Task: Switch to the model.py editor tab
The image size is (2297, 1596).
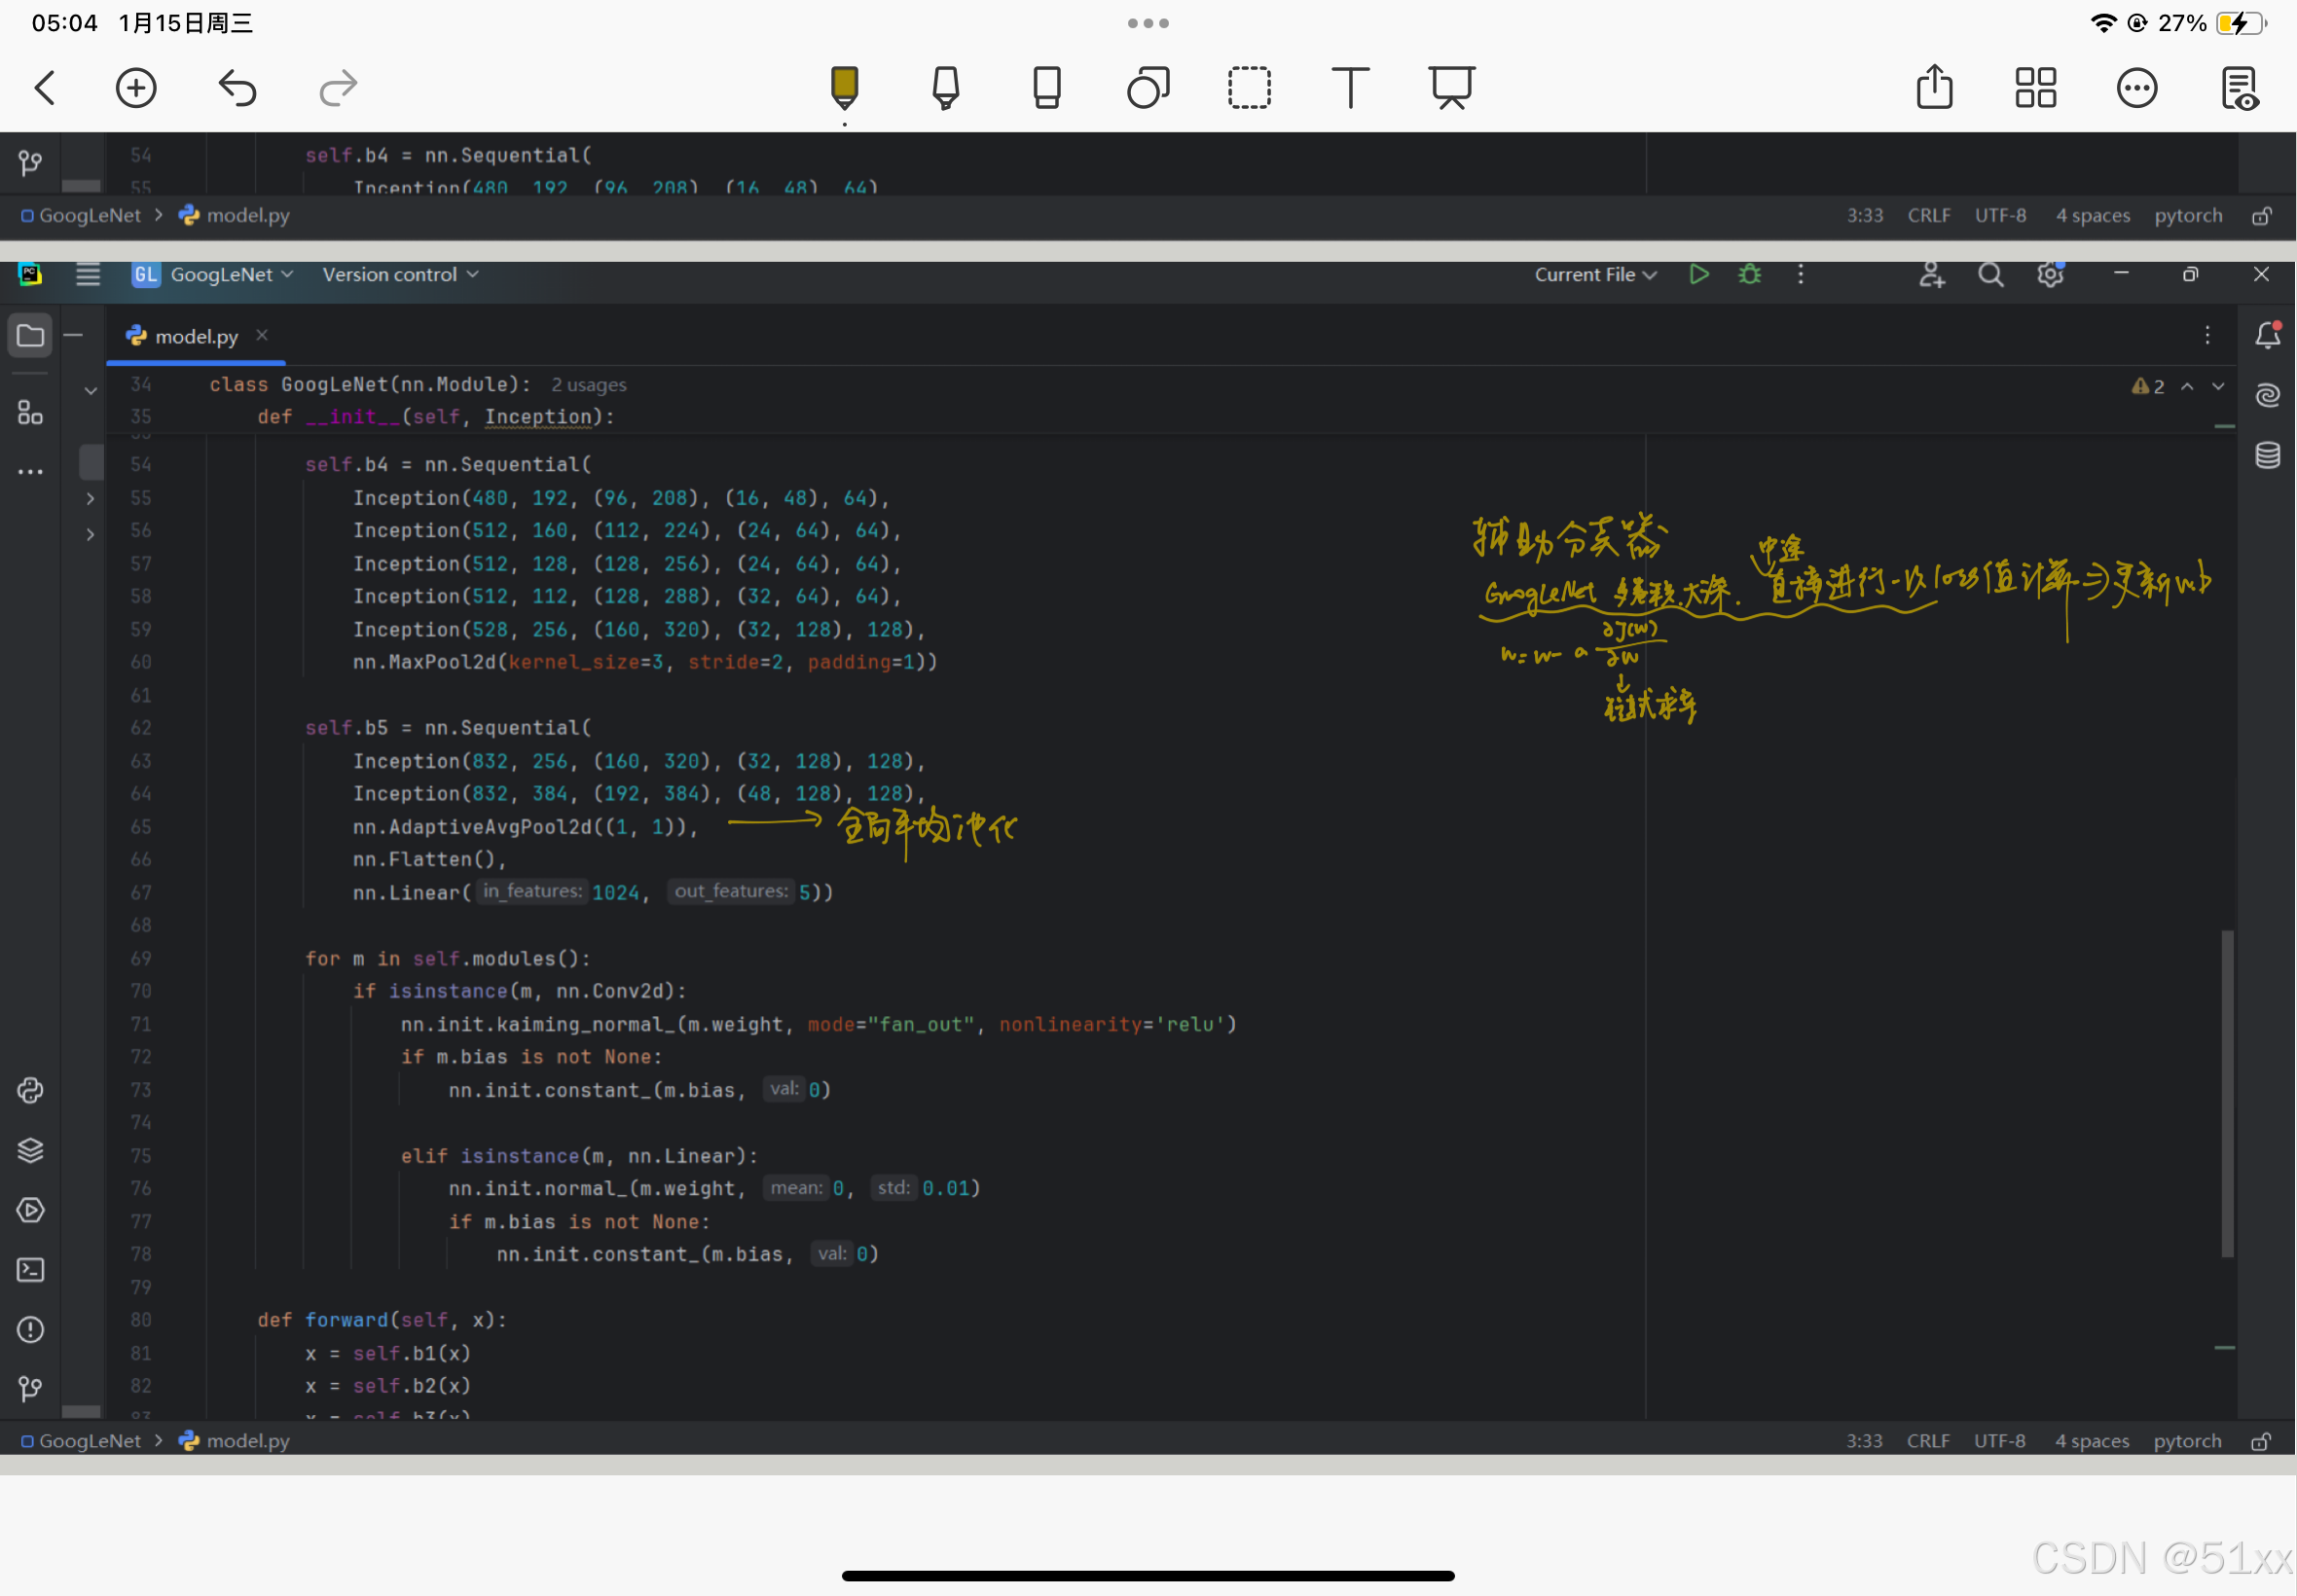Action: click(196, 336)
